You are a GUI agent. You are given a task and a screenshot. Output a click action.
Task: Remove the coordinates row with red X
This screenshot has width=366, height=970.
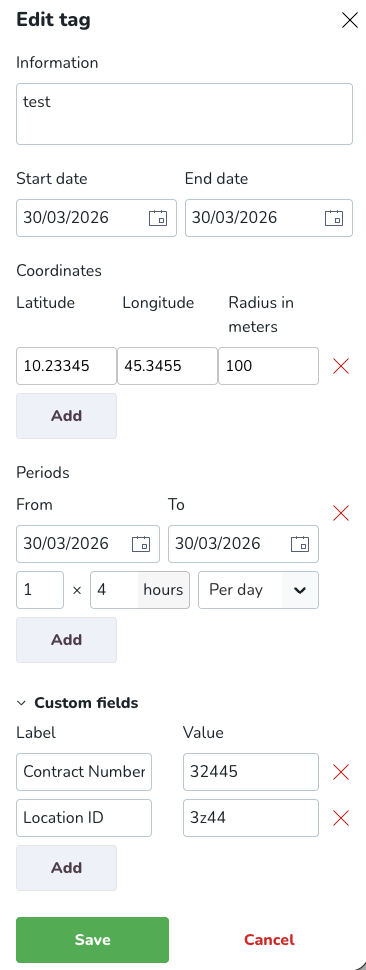pos(341,366)
